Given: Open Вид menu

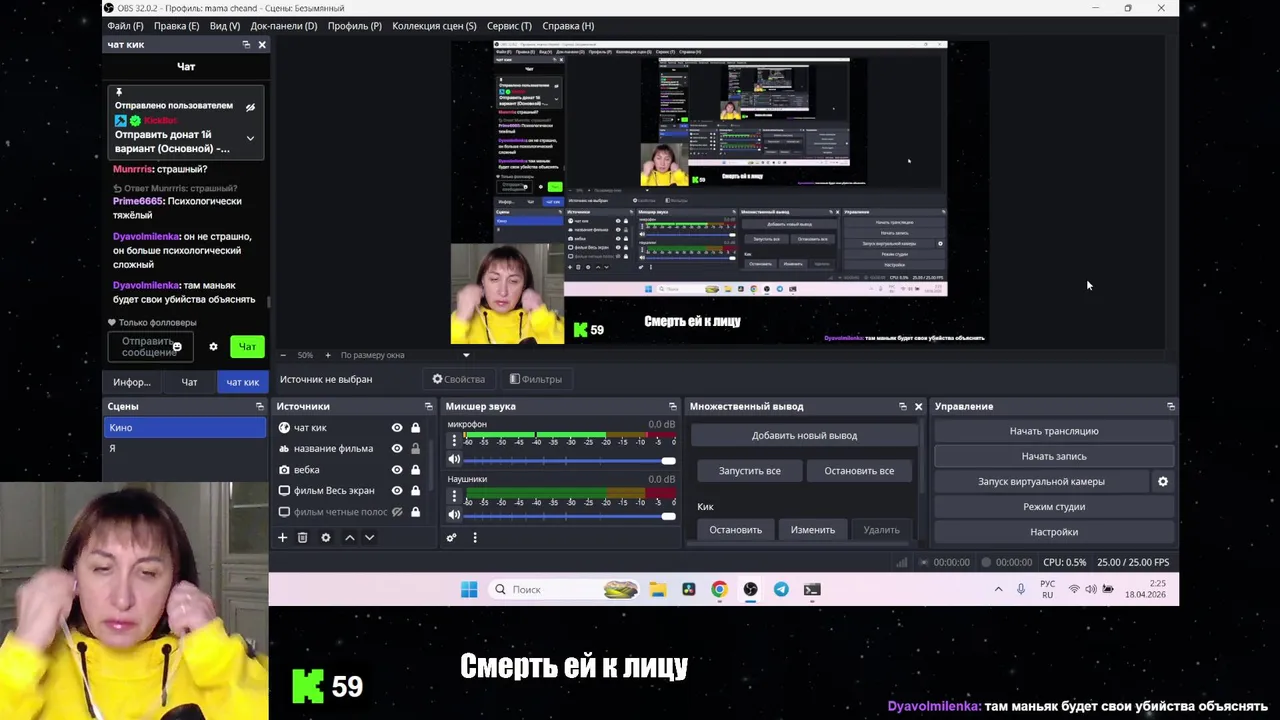Looking at the screenshot, I should (x=225, y=26).
